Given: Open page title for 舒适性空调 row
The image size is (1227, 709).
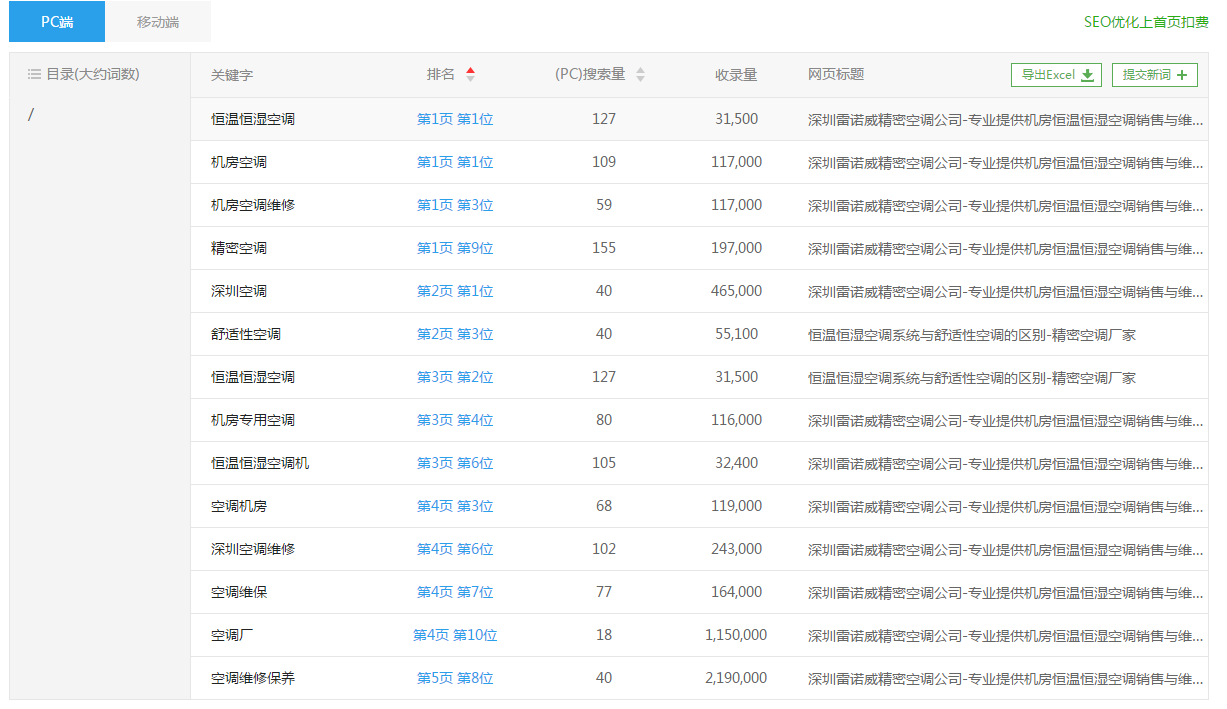Looking at the screenshot, I should coord(971,335).
